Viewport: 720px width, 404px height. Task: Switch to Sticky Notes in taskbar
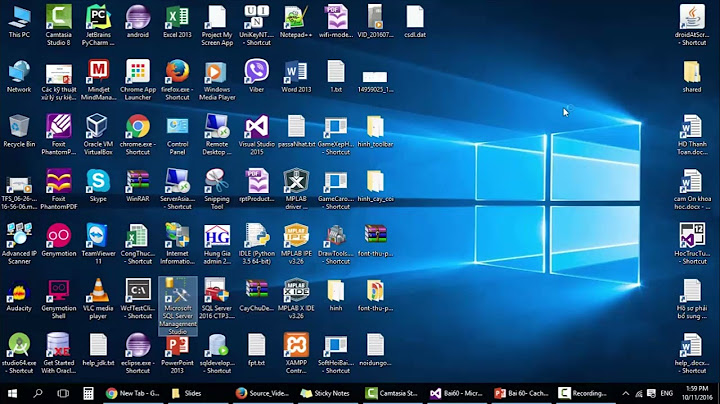[x=328, y=393]
